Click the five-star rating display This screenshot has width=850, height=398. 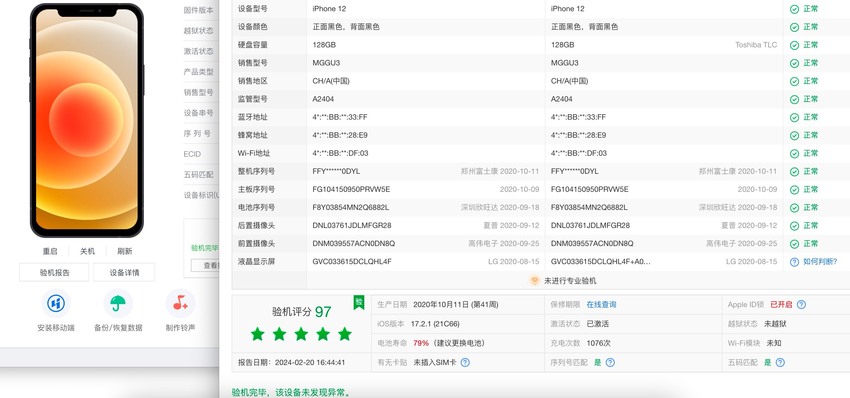point(301,334)
